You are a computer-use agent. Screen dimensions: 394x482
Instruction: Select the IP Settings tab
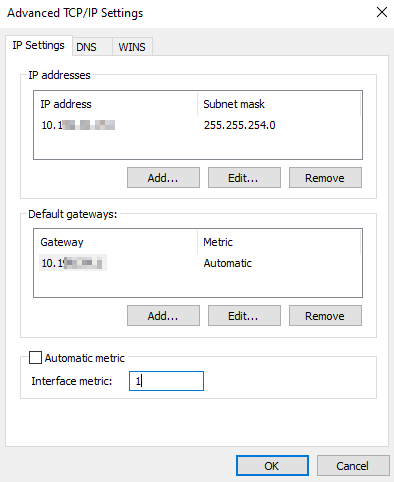tap(39, 45)
